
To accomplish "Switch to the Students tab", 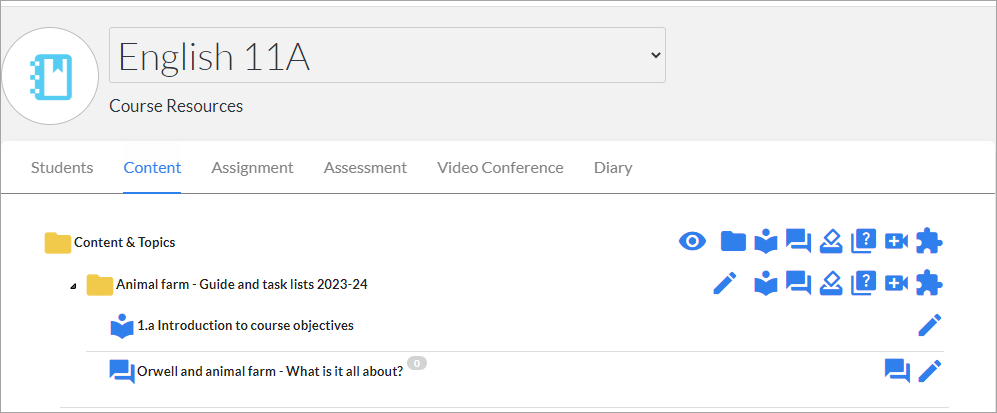I will click(x=62, y=168).
